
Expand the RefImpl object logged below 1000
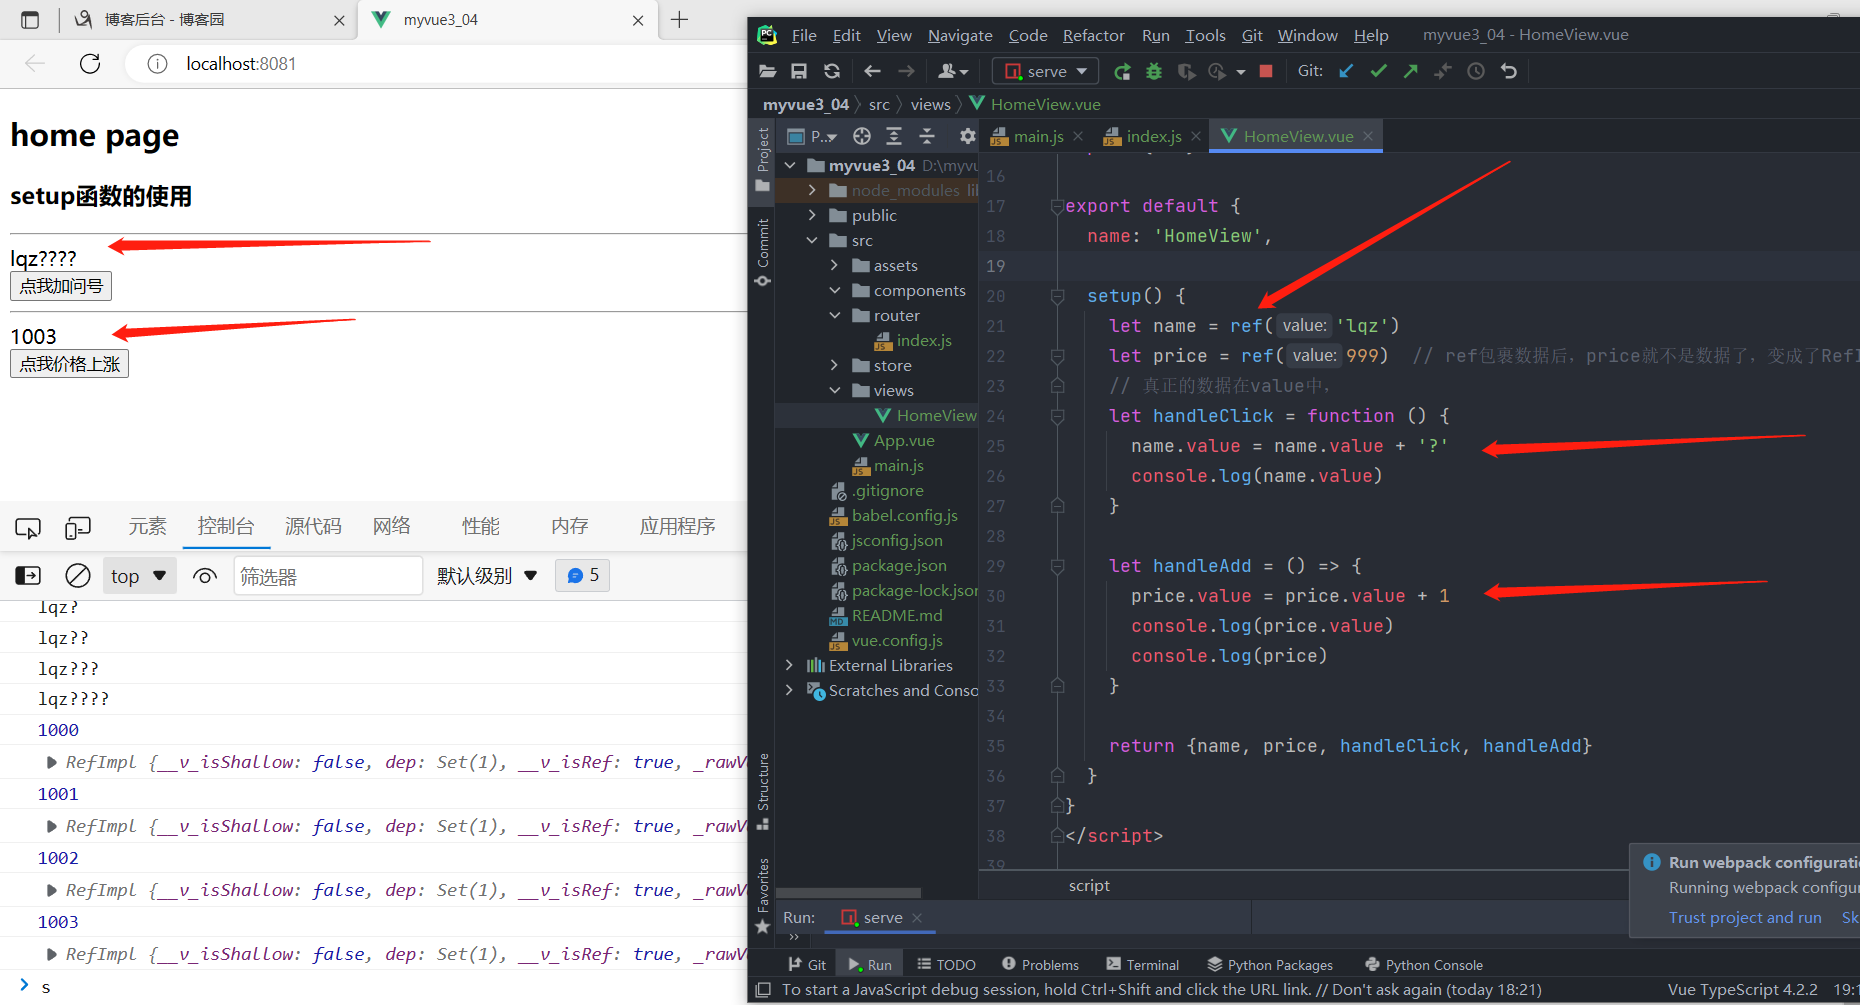[x=52, y=762]
